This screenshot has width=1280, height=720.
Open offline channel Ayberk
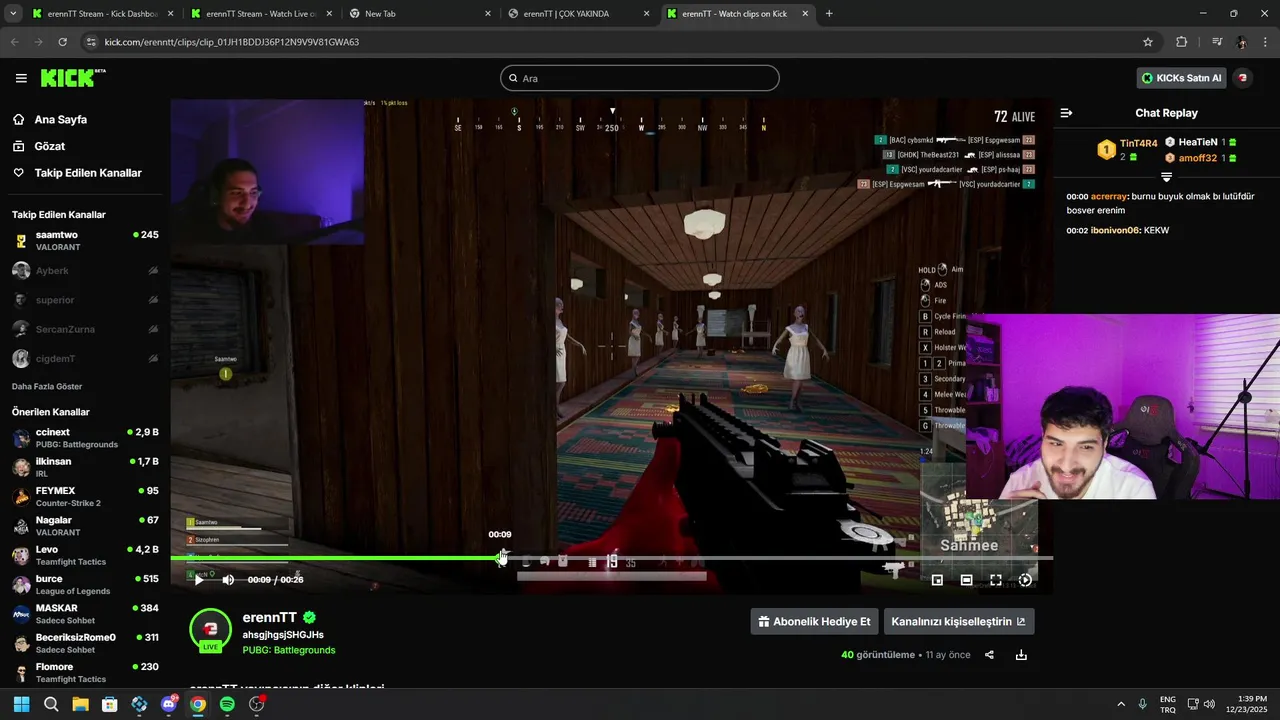85,271
